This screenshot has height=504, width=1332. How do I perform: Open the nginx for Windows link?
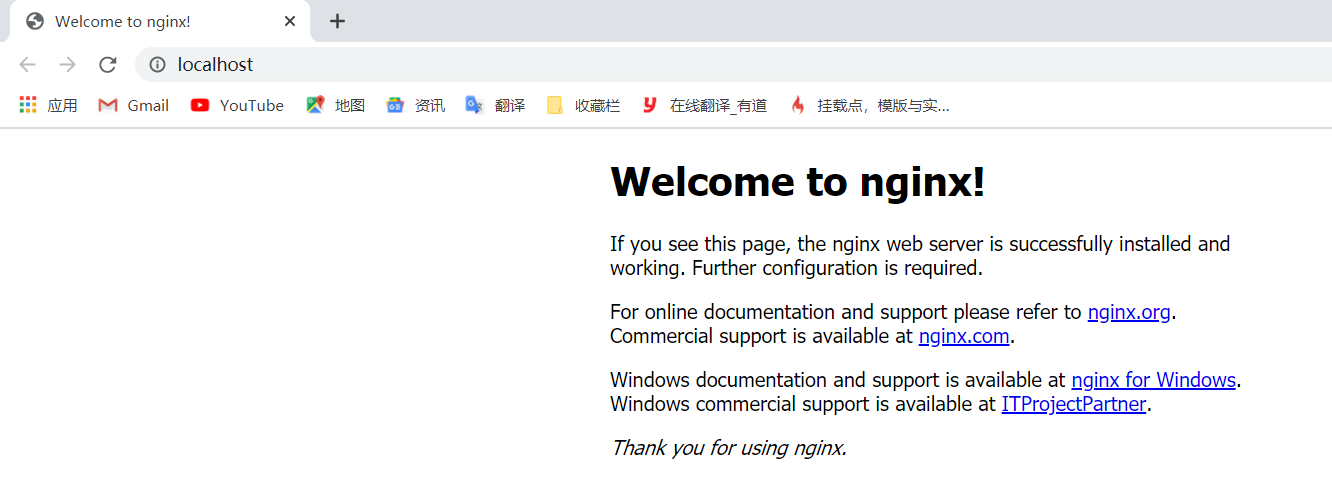tap(1154, 380)
